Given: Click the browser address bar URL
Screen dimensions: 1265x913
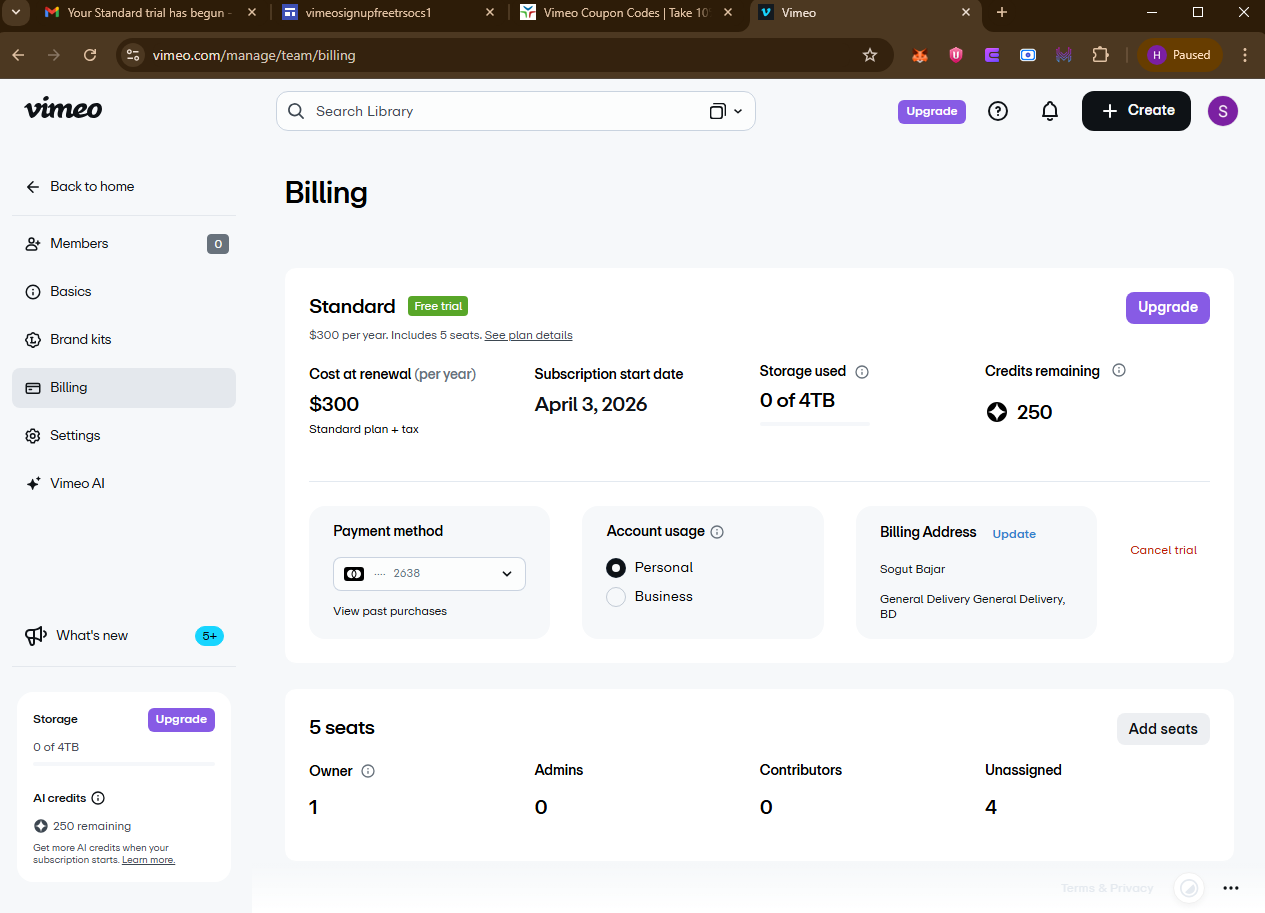Looking at the screenshot, I should (254, 55).
